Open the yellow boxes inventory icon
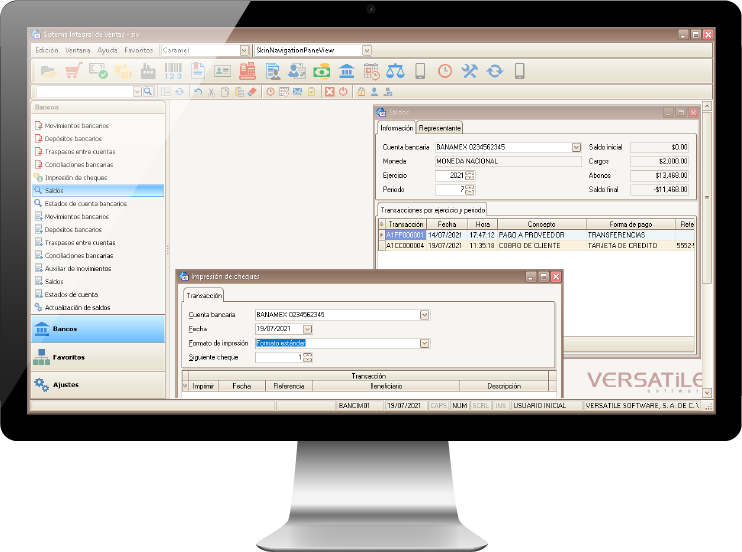 pos(124,71)
